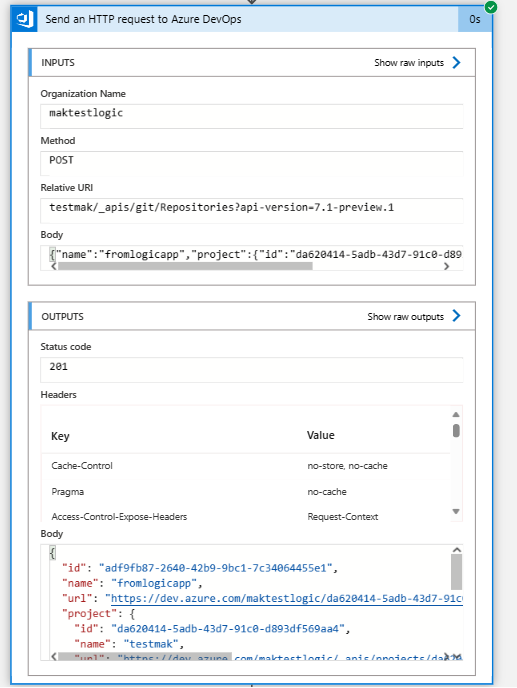This screenshot has height=688, width=517.
Task: Select the Pragma no-cache value
Action: point(327,491)
